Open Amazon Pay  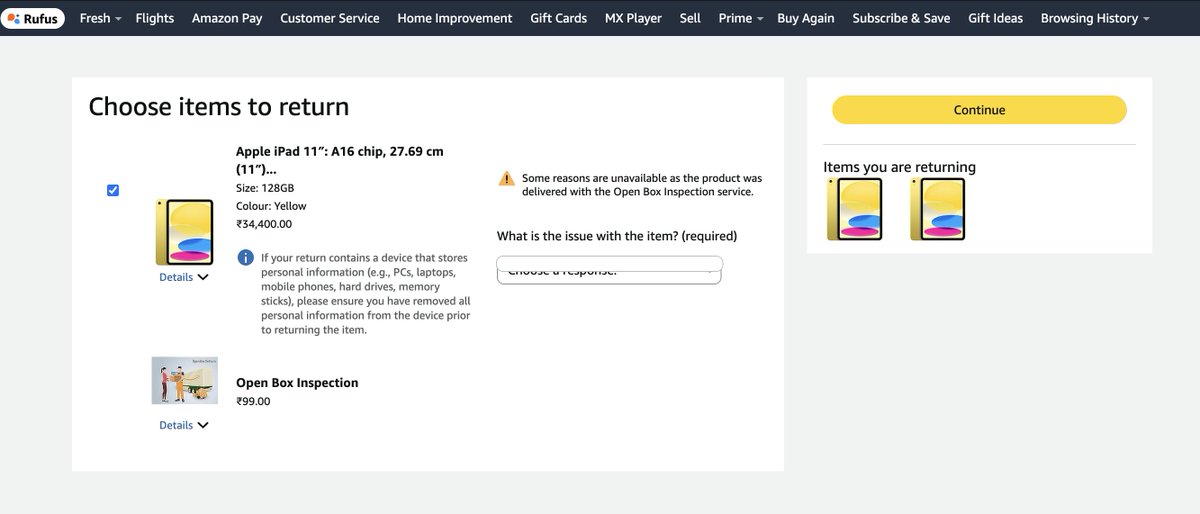point(227,18)
